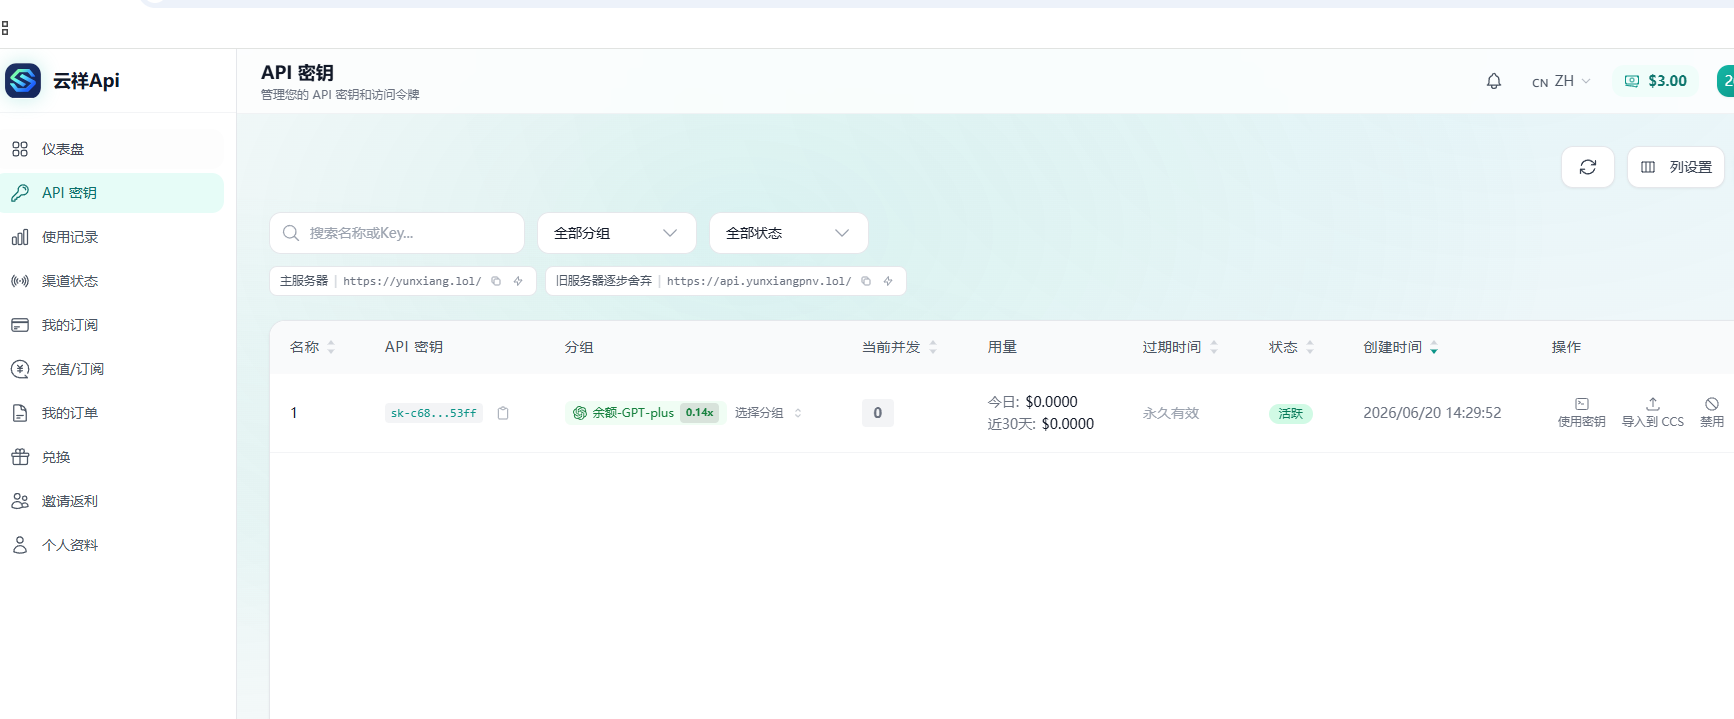
Task: Expand the 全部状态 dropdown
Action: 789,233
